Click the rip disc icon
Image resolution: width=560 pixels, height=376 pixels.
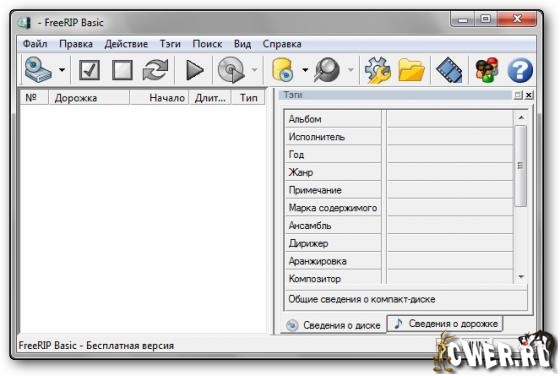231,70
